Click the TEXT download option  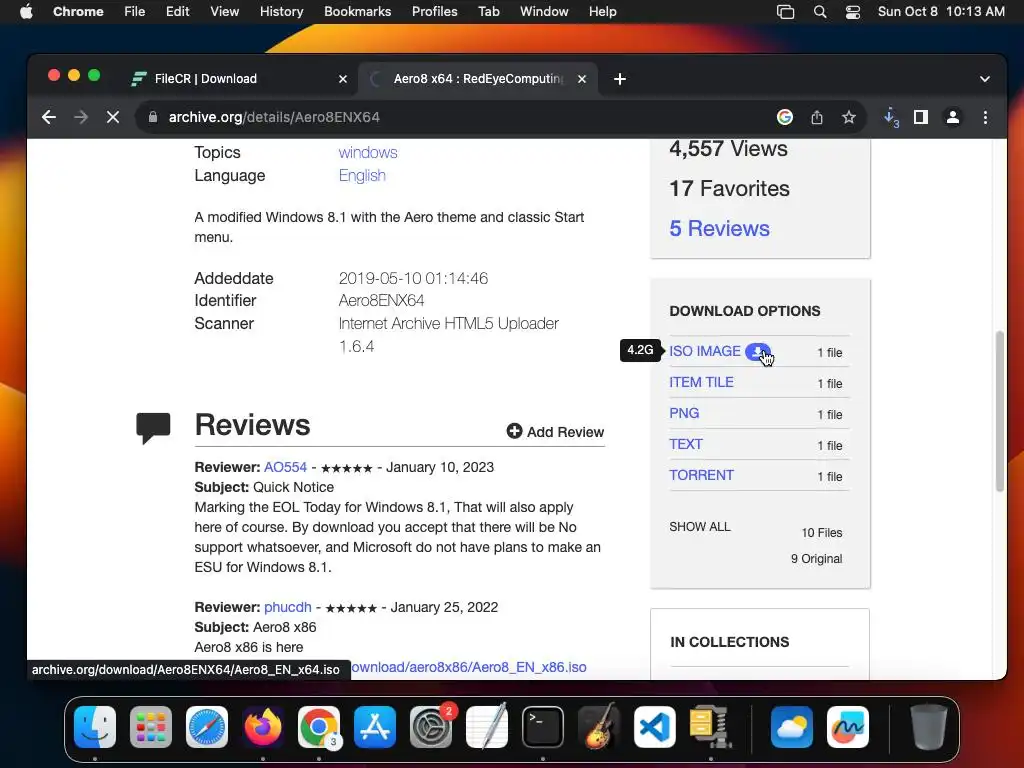tap(686, 444)
